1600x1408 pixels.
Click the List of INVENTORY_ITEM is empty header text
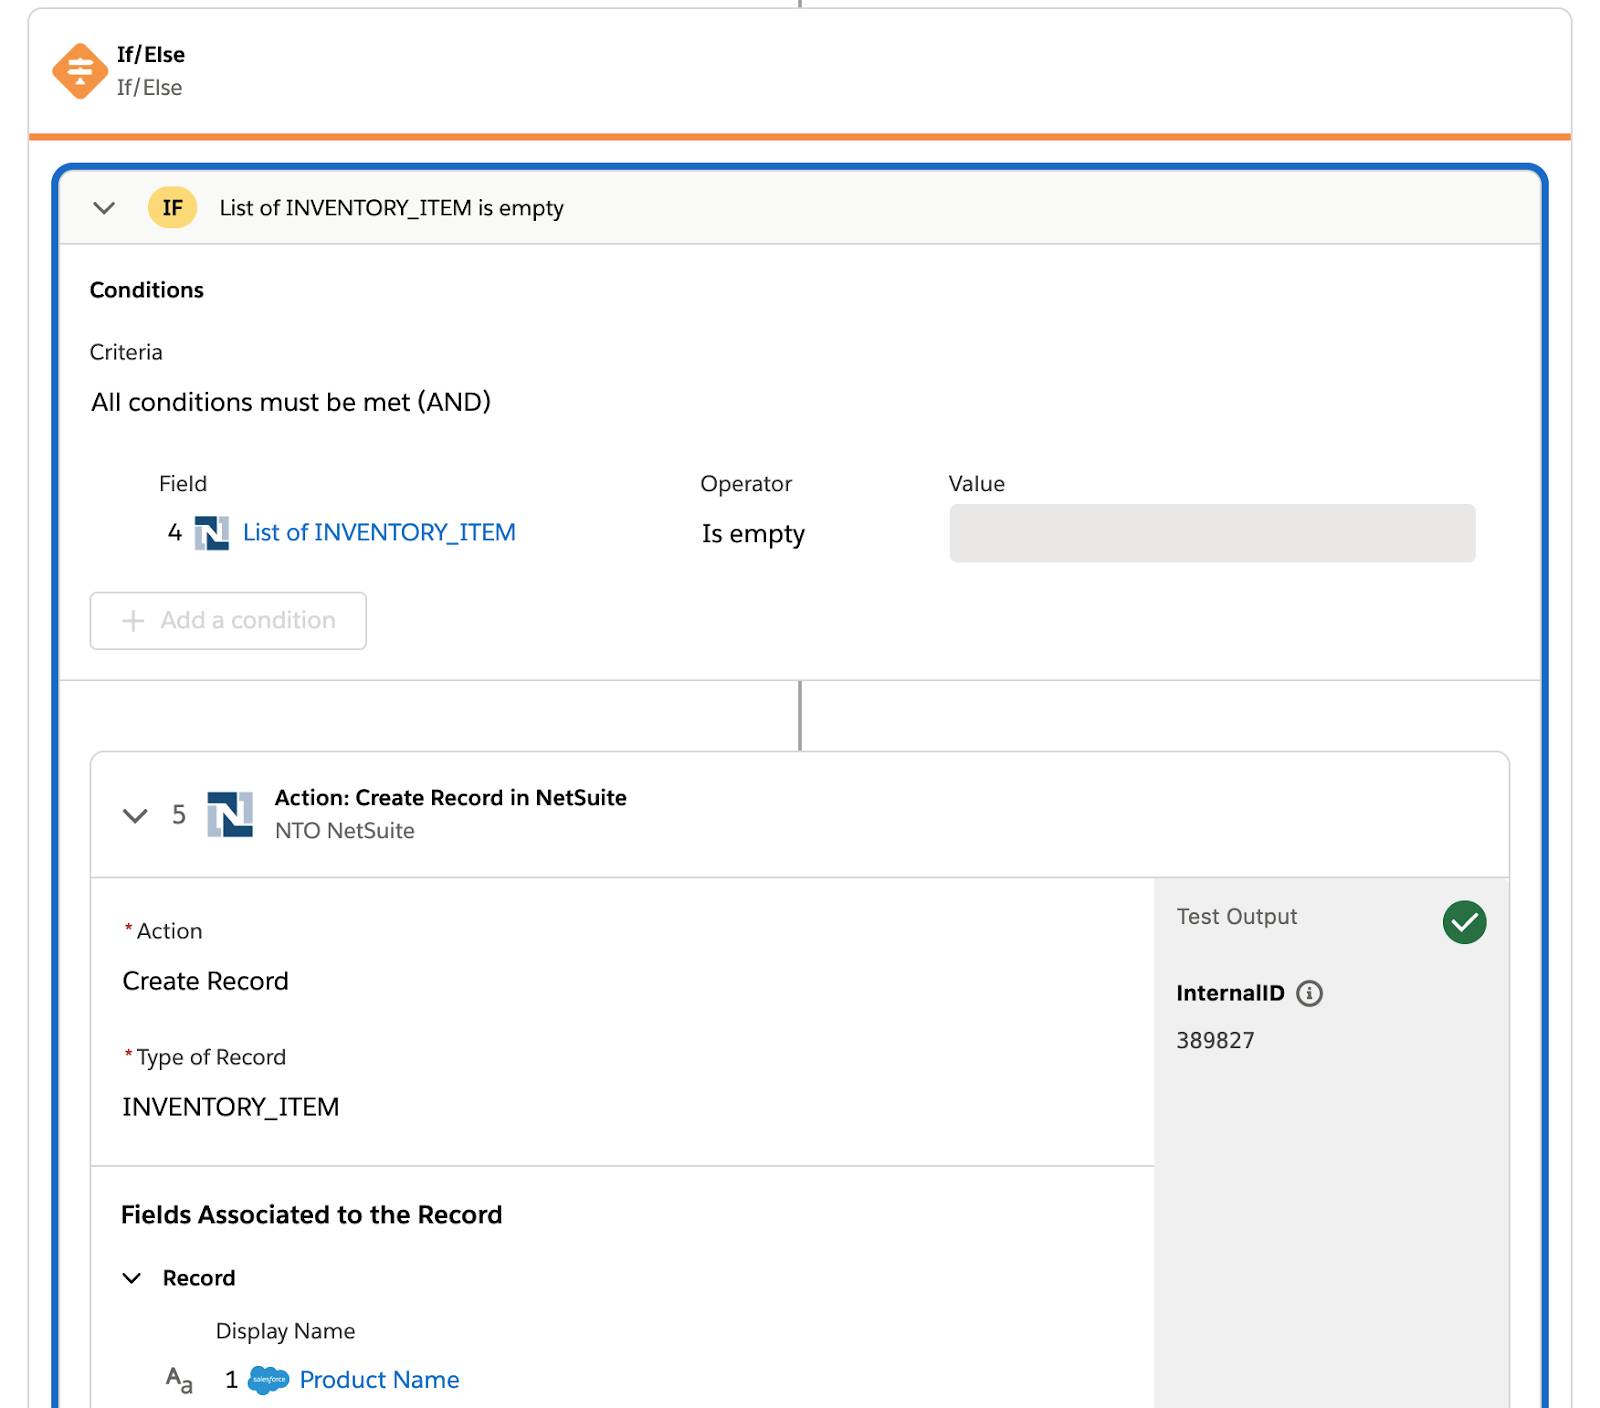coord(391,208)
